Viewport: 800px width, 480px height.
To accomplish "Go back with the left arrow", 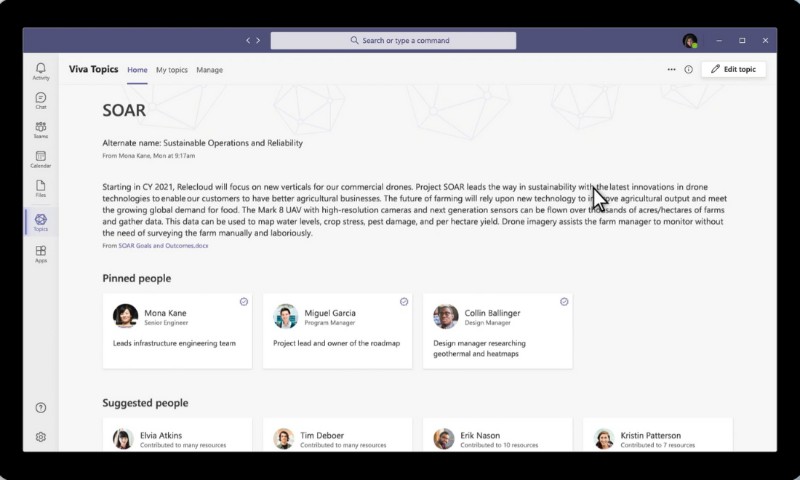I will point(248,40).
